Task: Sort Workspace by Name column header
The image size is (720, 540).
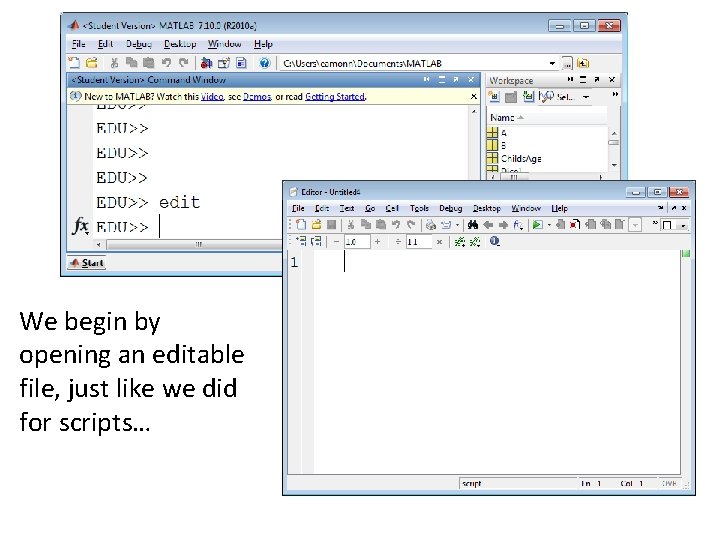Action: tap(546, 118)
